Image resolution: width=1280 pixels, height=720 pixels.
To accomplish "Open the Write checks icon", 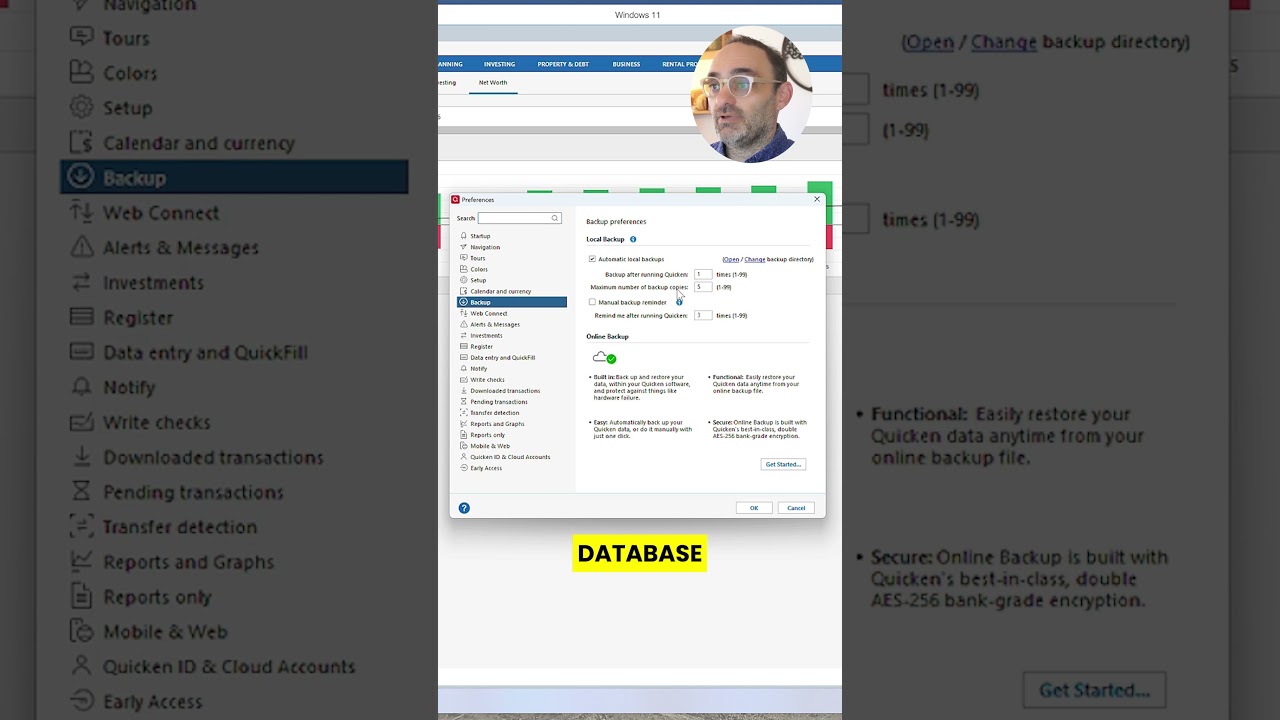I will pyautogui.click(x=463, y=379).
